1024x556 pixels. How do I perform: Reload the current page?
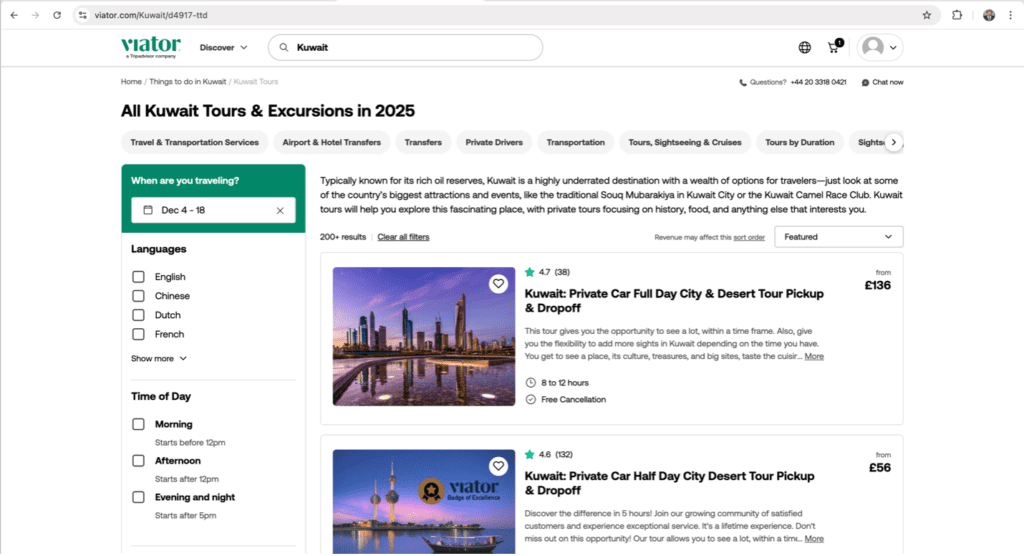point(57,15)
